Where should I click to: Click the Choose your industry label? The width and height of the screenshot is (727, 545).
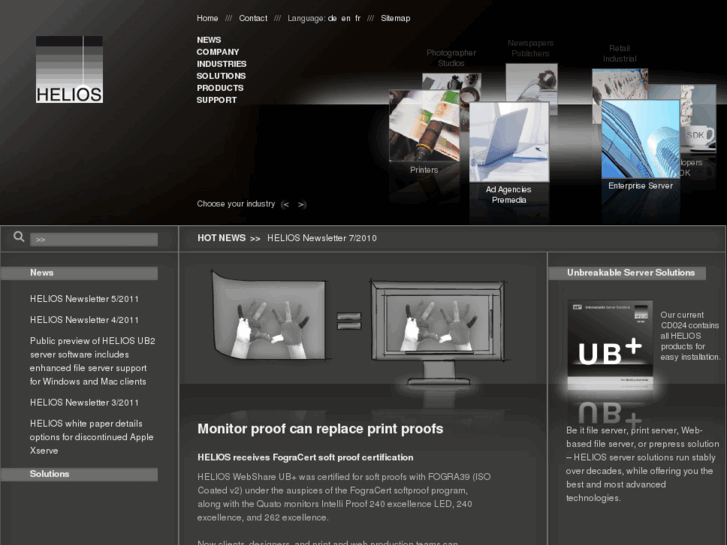coord(236,204)
